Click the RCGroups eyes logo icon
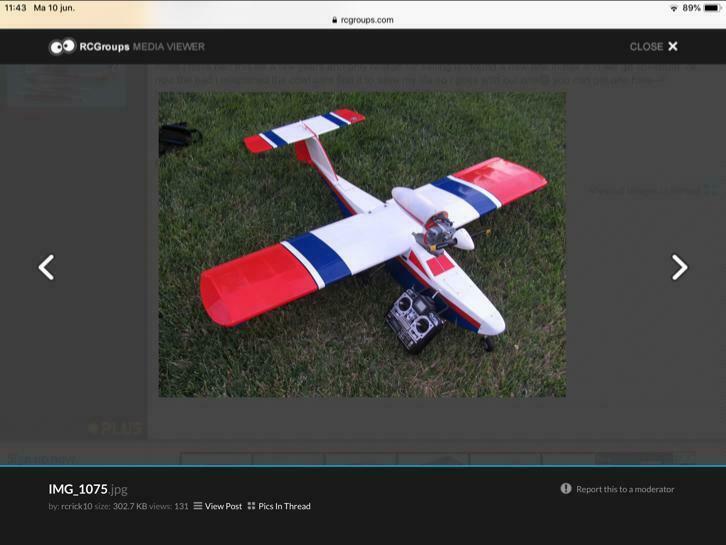 pos(62,46)
